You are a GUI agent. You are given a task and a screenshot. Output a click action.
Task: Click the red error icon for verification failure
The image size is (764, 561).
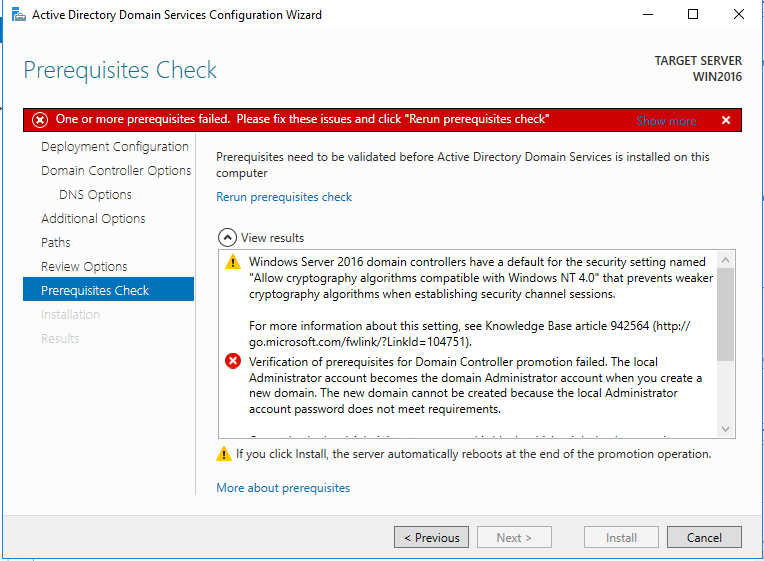pos(233,361)
